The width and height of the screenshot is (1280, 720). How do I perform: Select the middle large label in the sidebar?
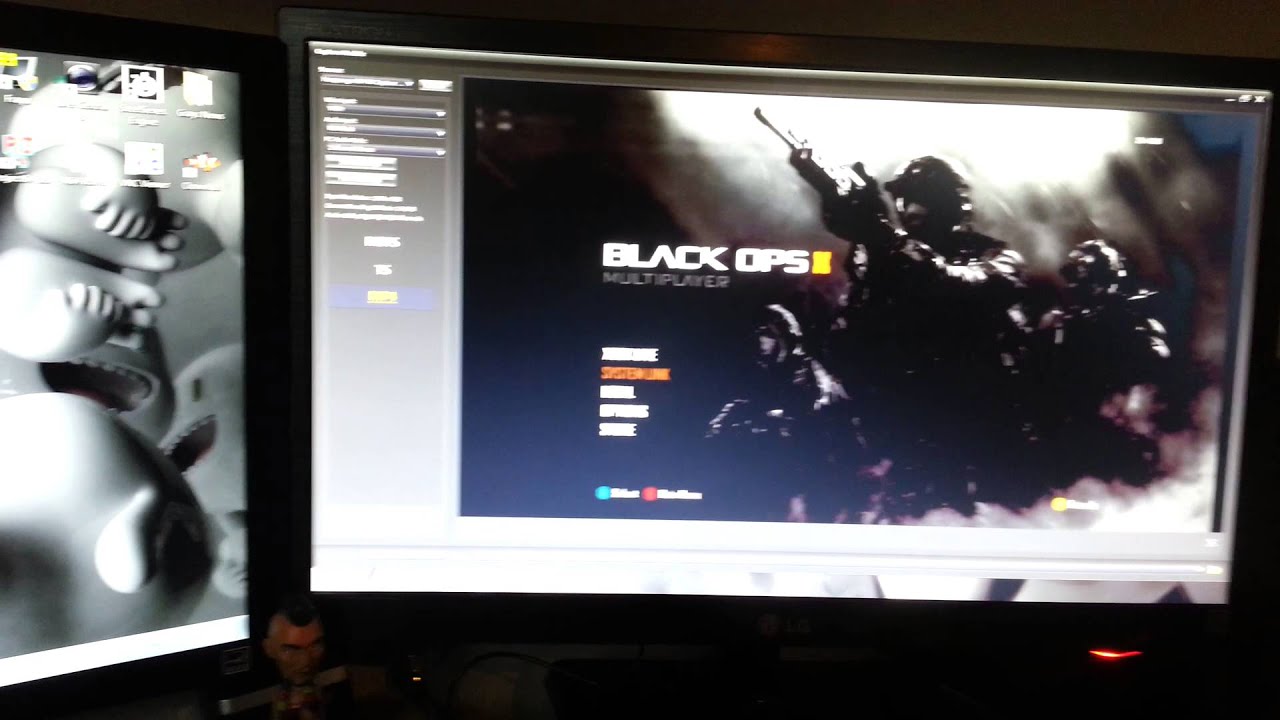[382, 270]
